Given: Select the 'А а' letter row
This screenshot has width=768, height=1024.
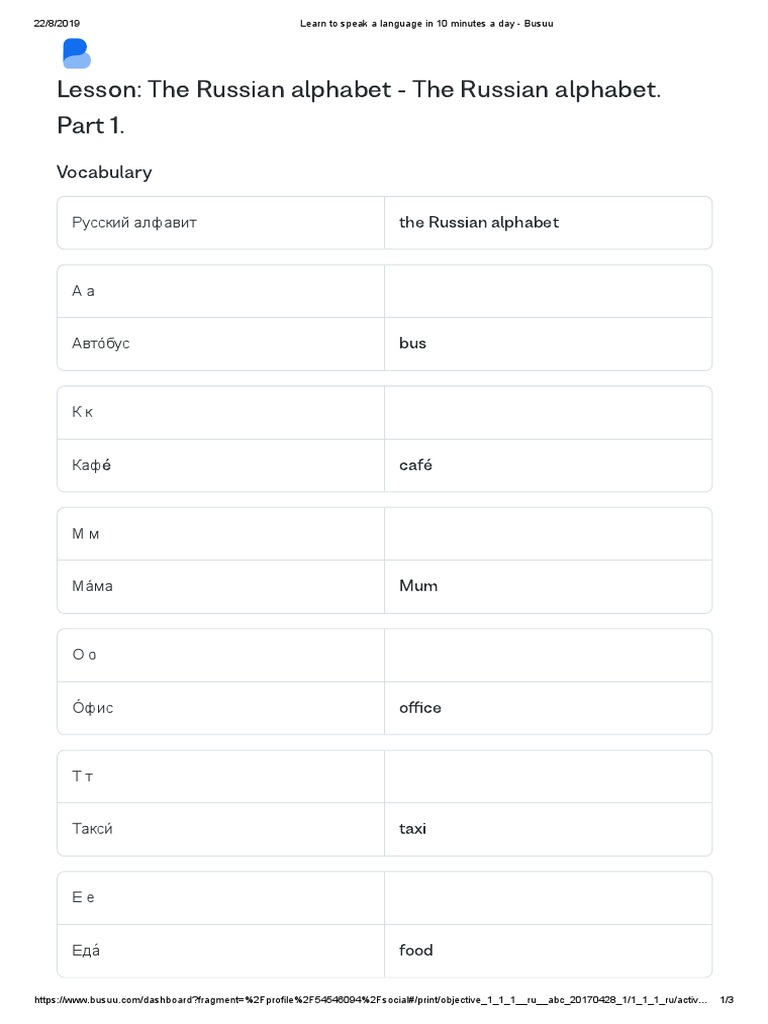Looking at the screenshot, I should [83, 291].
